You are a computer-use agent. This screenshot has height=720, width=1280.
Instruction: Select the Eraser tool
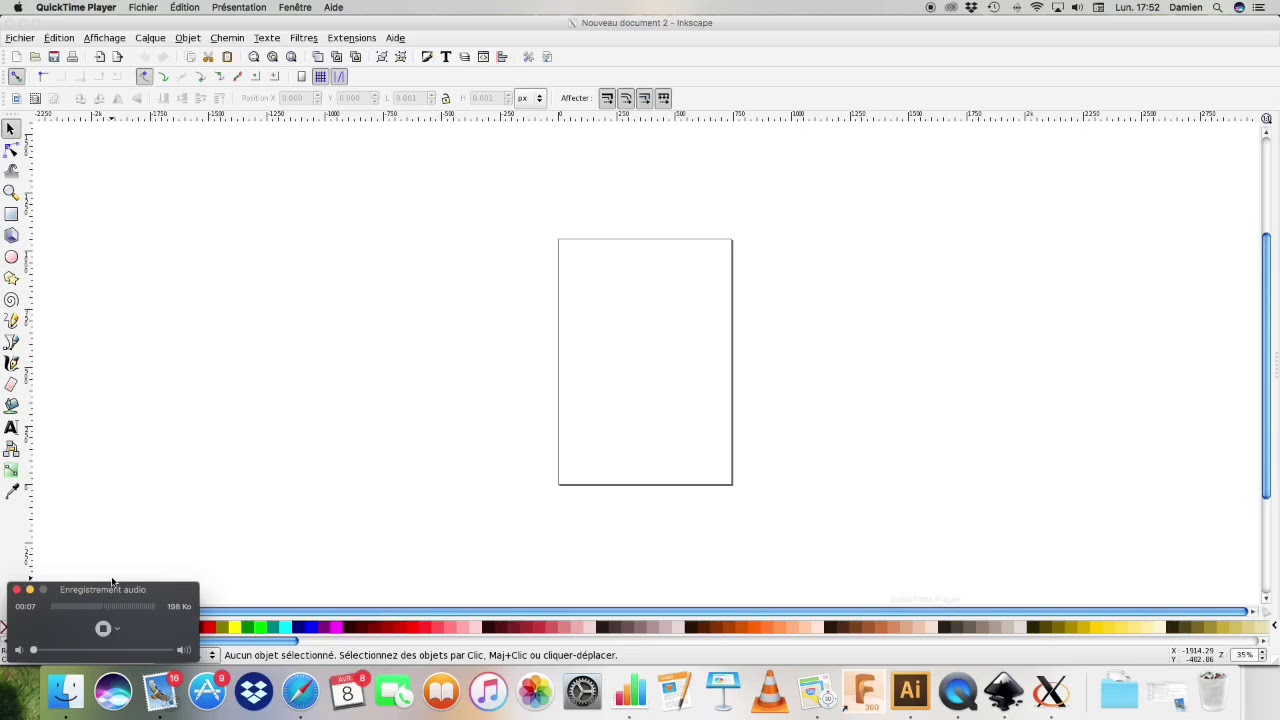11,385
